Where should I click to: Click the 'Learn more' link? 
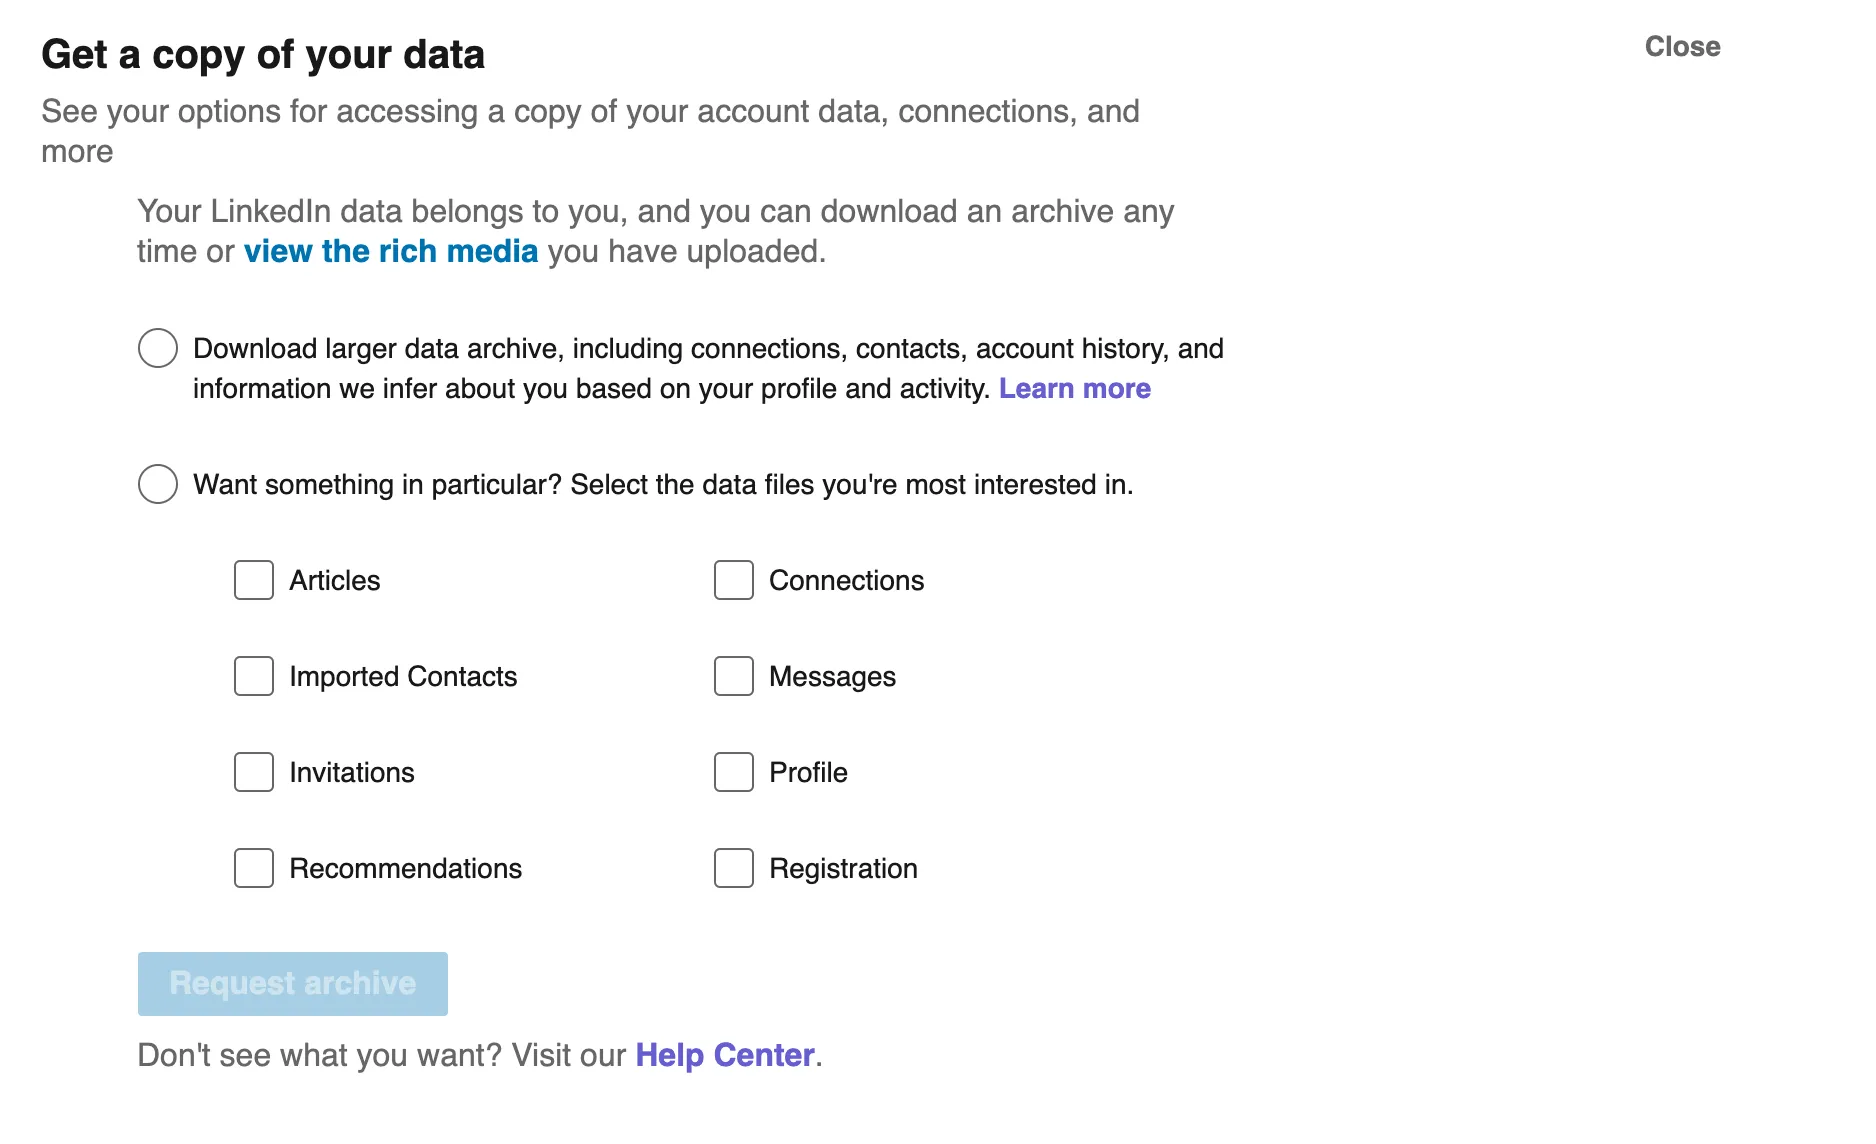(x=1075, y=388)
